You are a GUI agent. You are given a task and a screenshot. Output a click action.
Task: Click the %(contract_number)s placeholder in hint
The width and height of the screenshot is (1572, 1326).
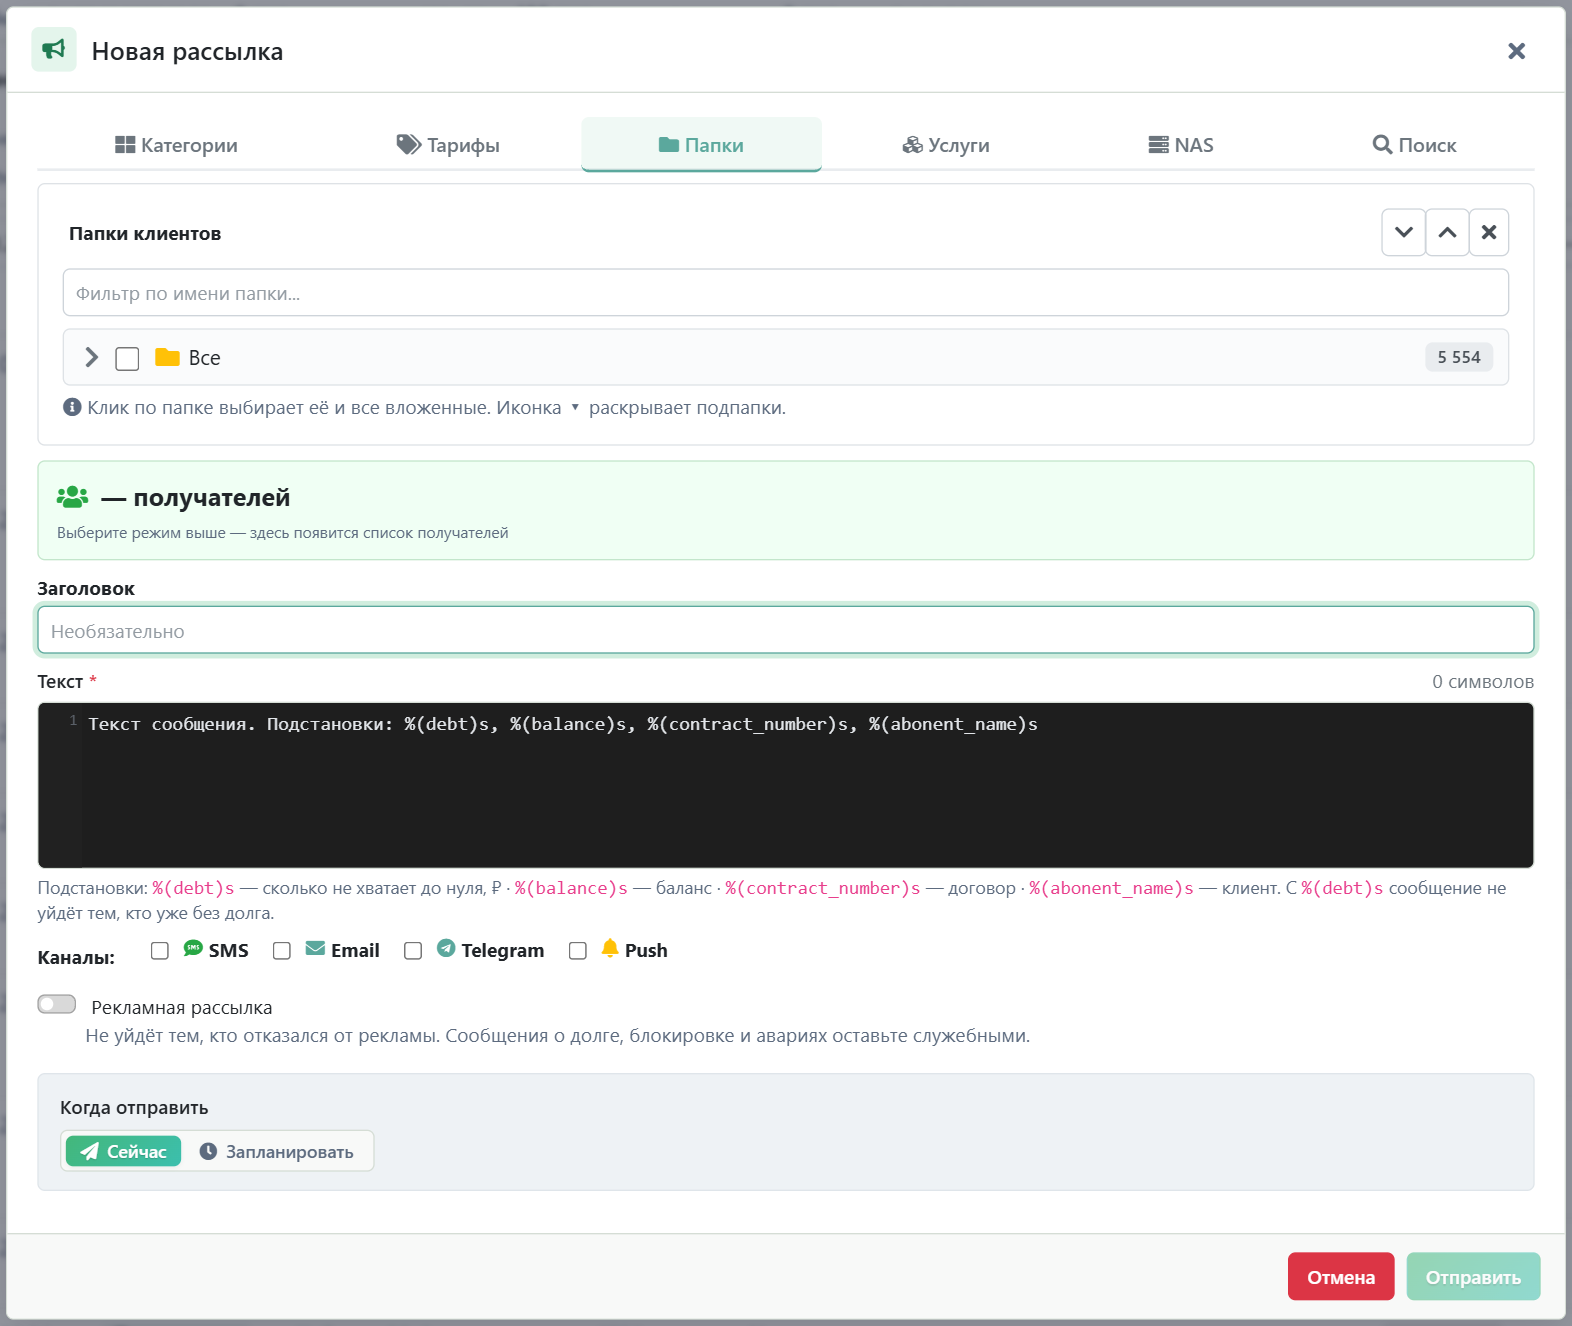coord(823,888)
